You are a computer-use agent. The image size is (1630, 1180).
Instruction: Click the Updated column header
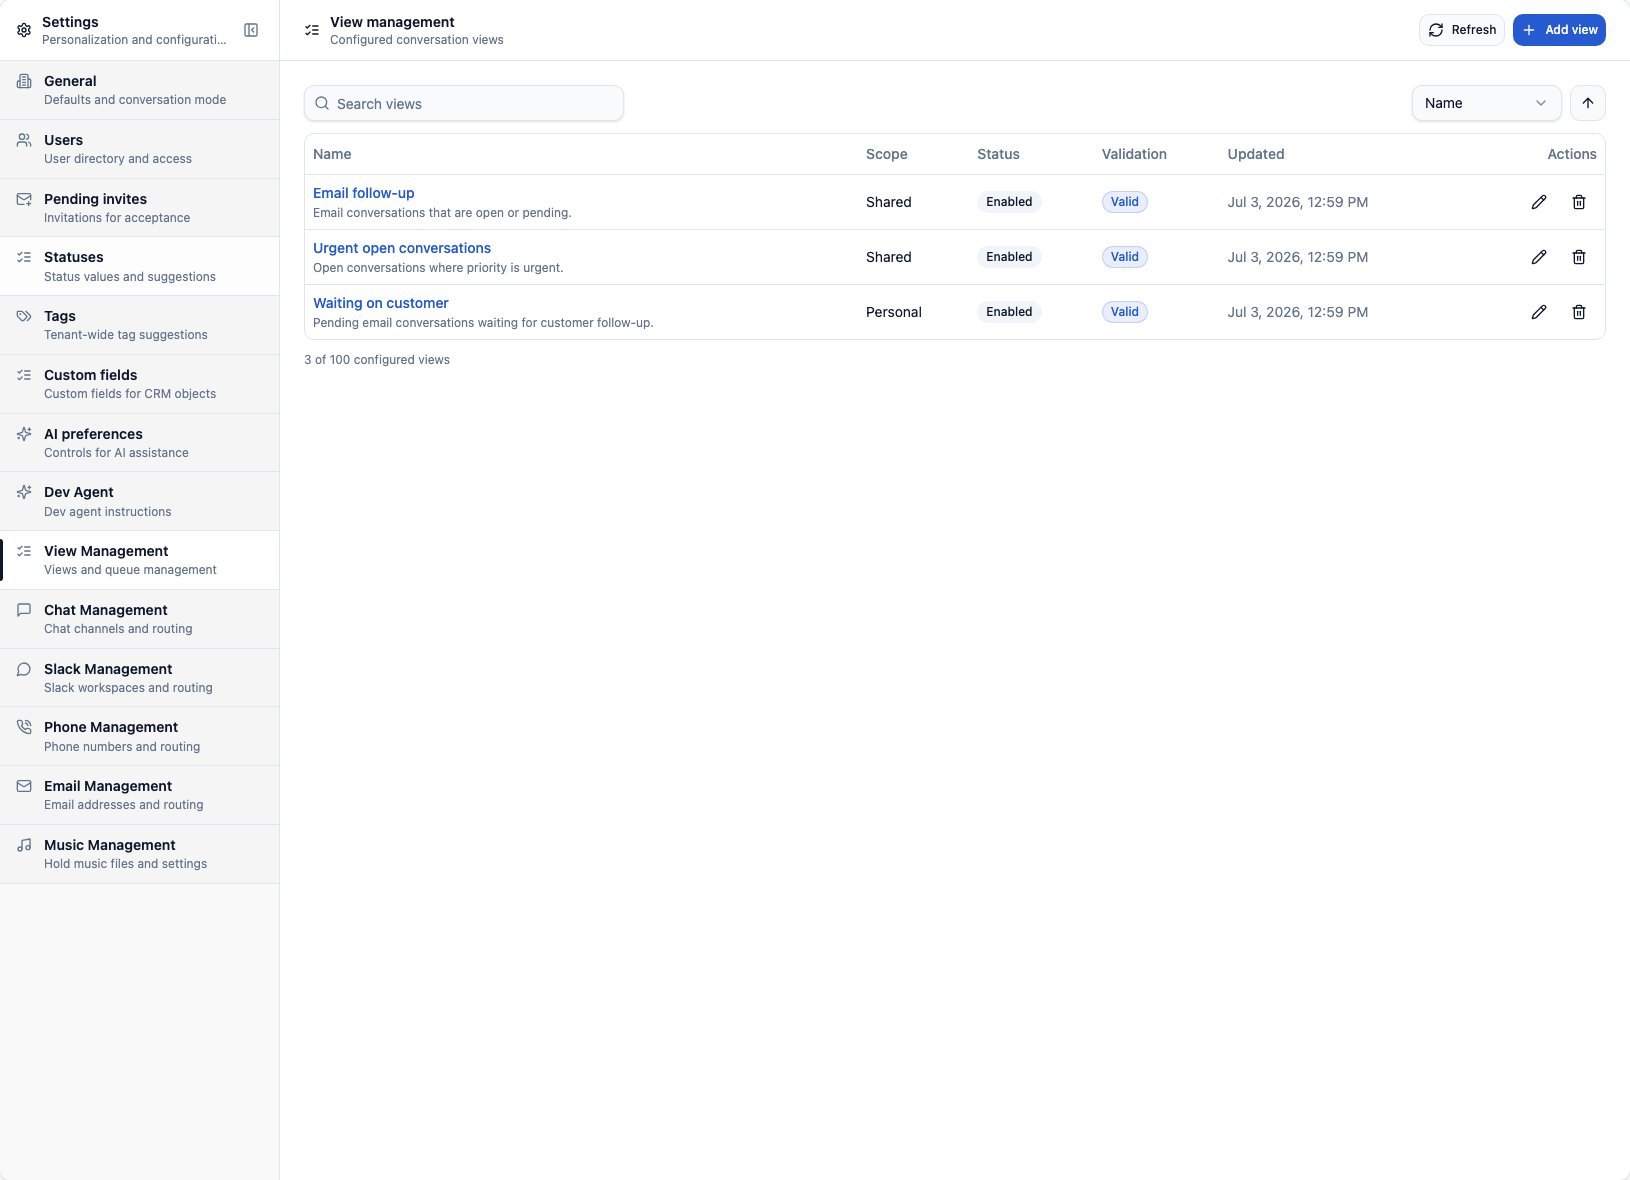pyautogui.click(x=1256, y=154)
